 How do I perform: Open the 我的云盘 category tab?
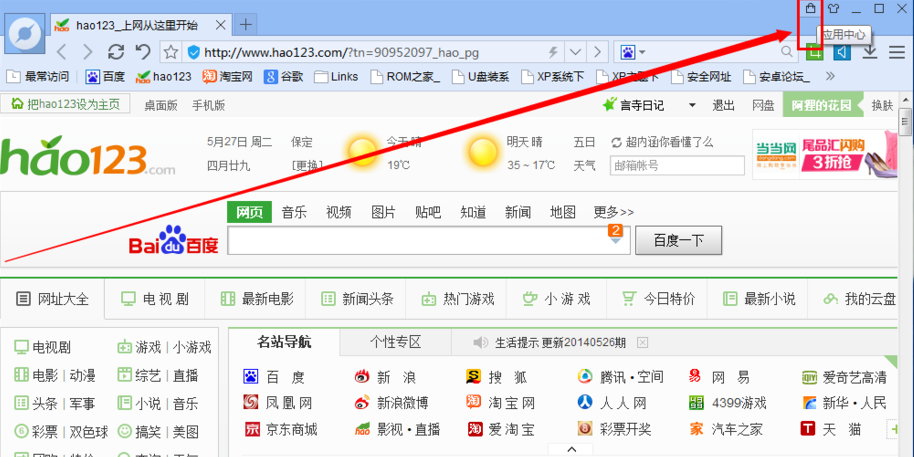(x=860, y=300)
